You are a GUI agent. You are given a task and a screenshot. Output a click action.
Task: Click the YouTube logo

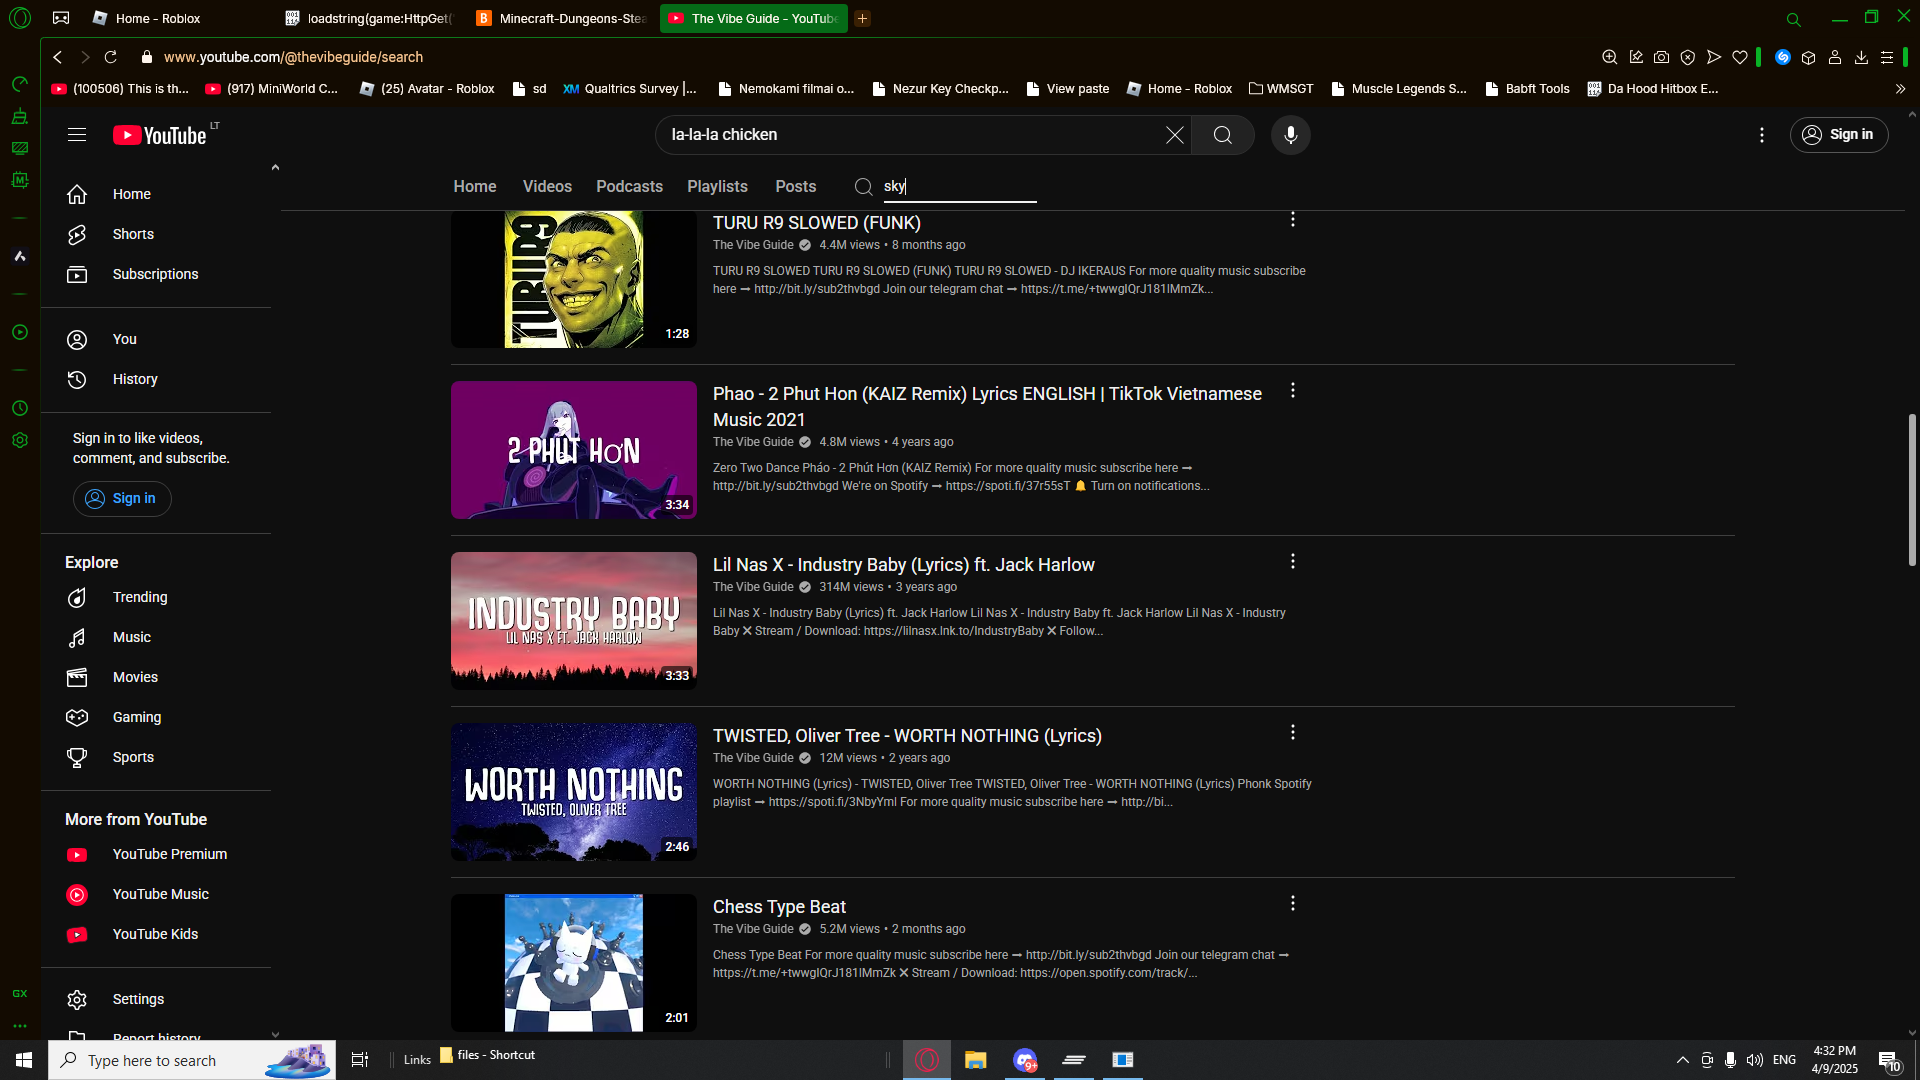pos(160,135)
